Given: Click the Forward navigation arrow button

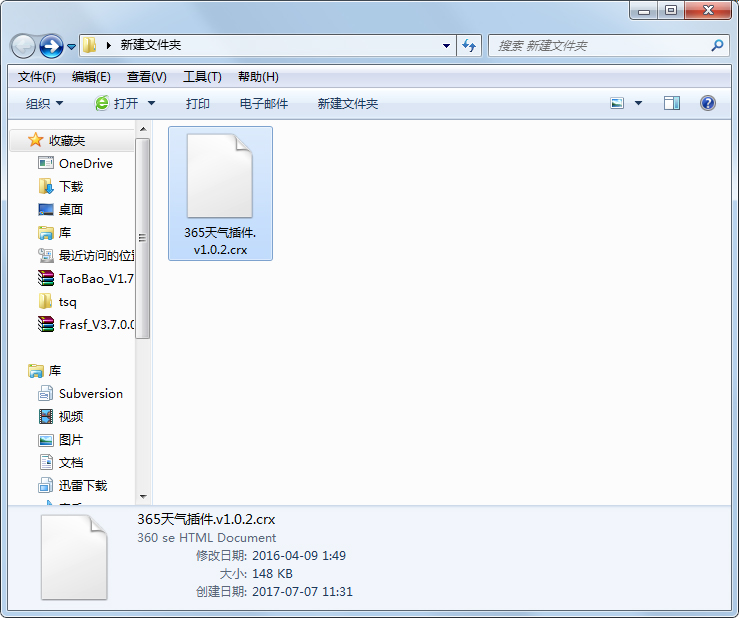Looking at the screenshot, I should [51, 46].
